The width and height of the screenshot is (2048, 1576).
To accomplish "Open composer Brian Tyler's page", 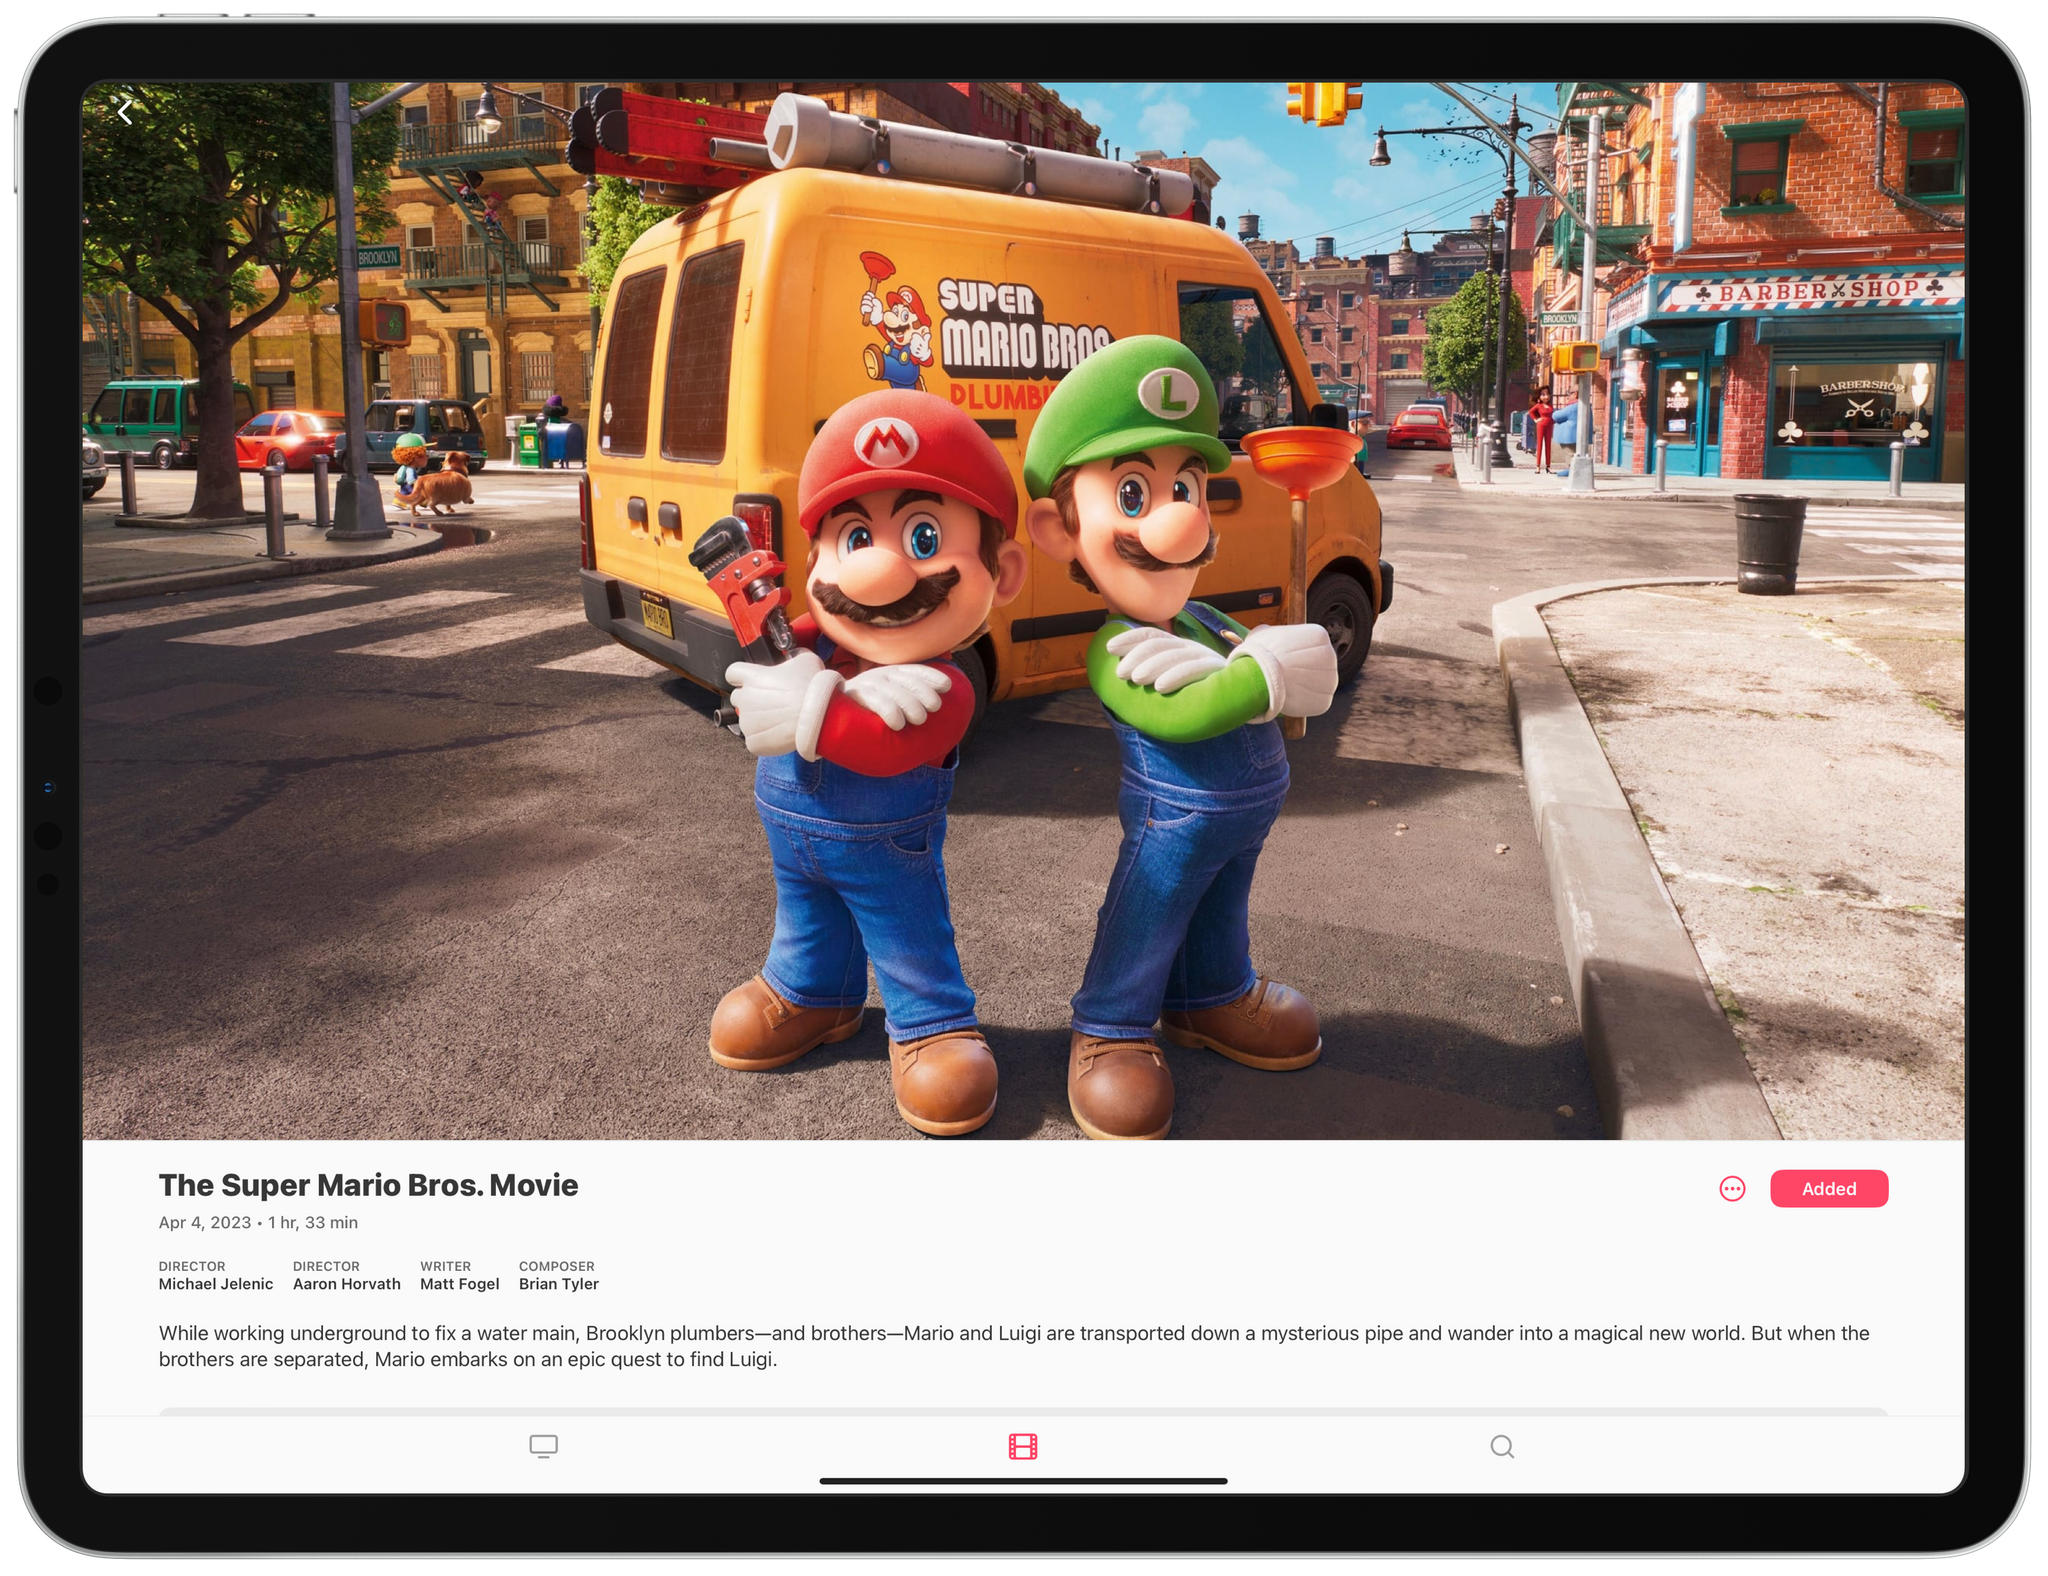I will [x=559, y=1276].
